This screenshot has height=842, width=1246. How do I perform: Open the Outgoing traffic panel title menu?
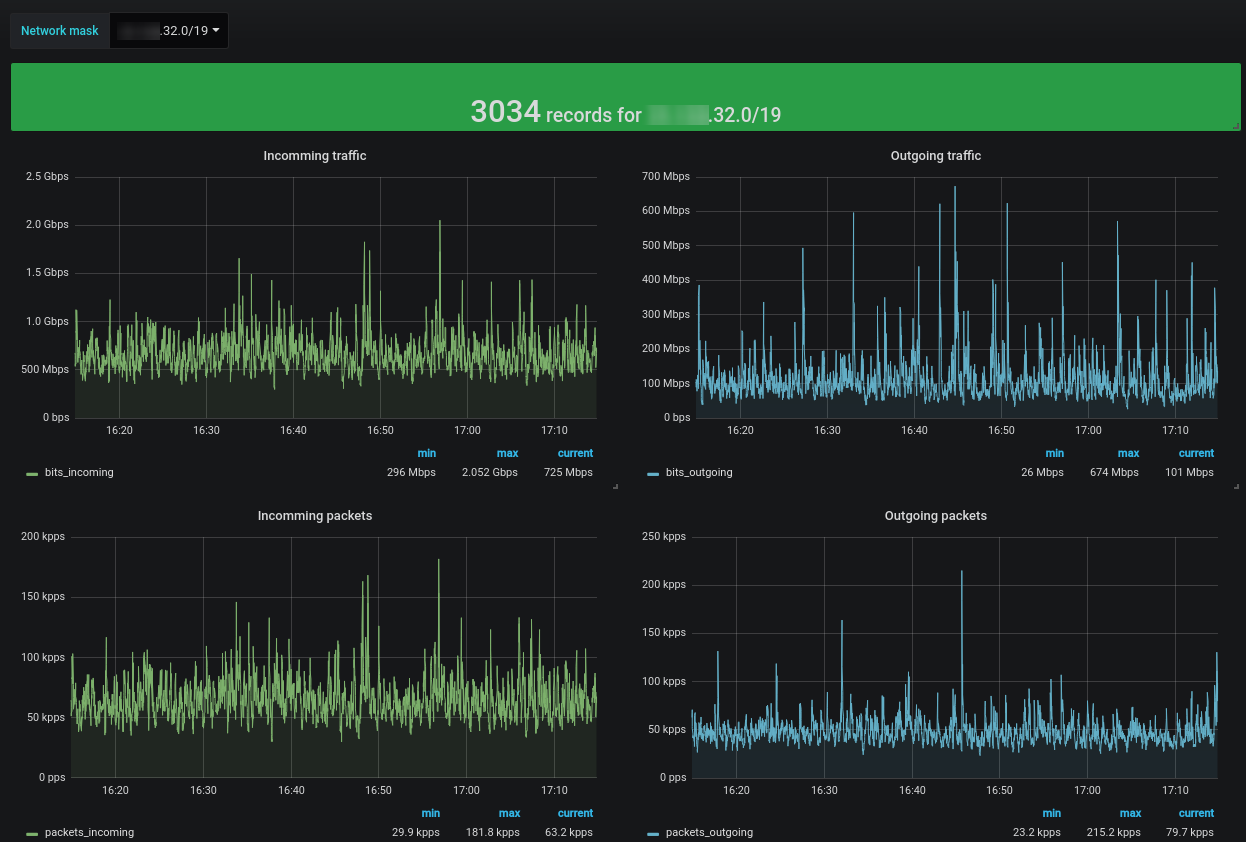pos(936,156)
